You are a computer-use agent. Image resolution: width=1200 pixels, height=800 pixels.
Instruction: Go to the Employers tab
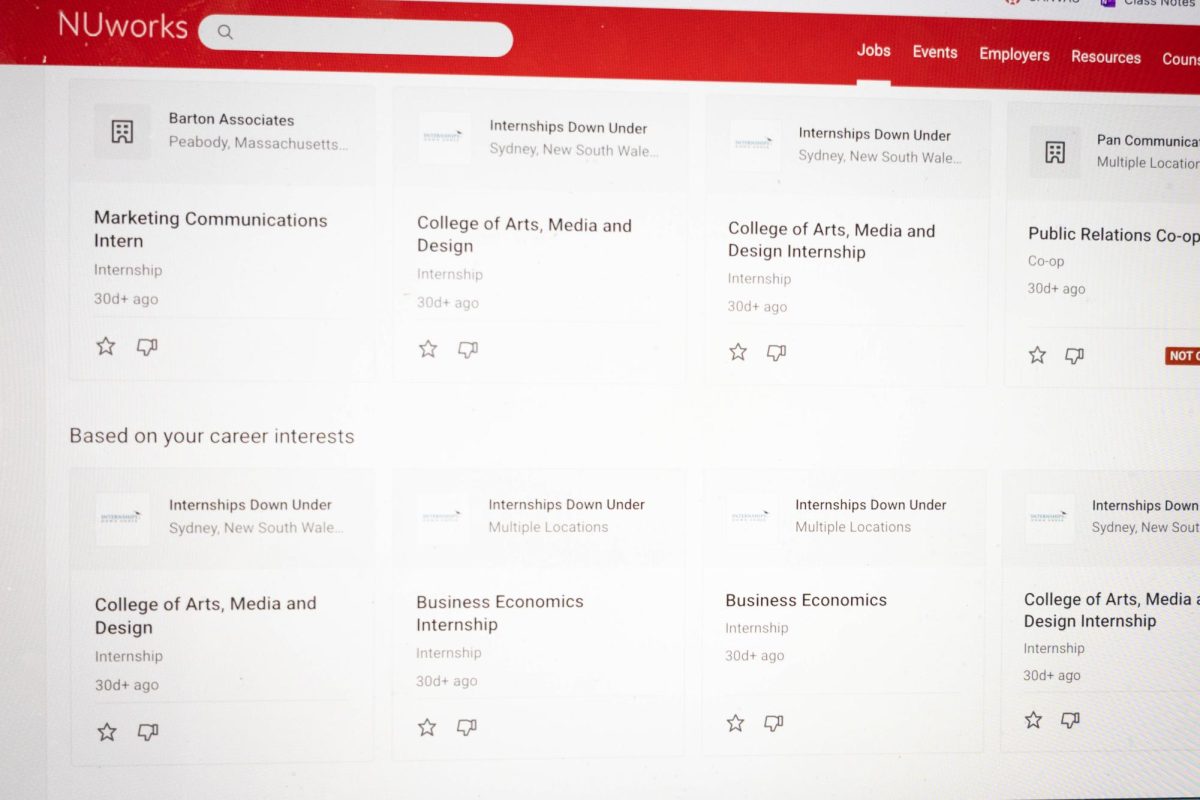tap(1014, 54)
